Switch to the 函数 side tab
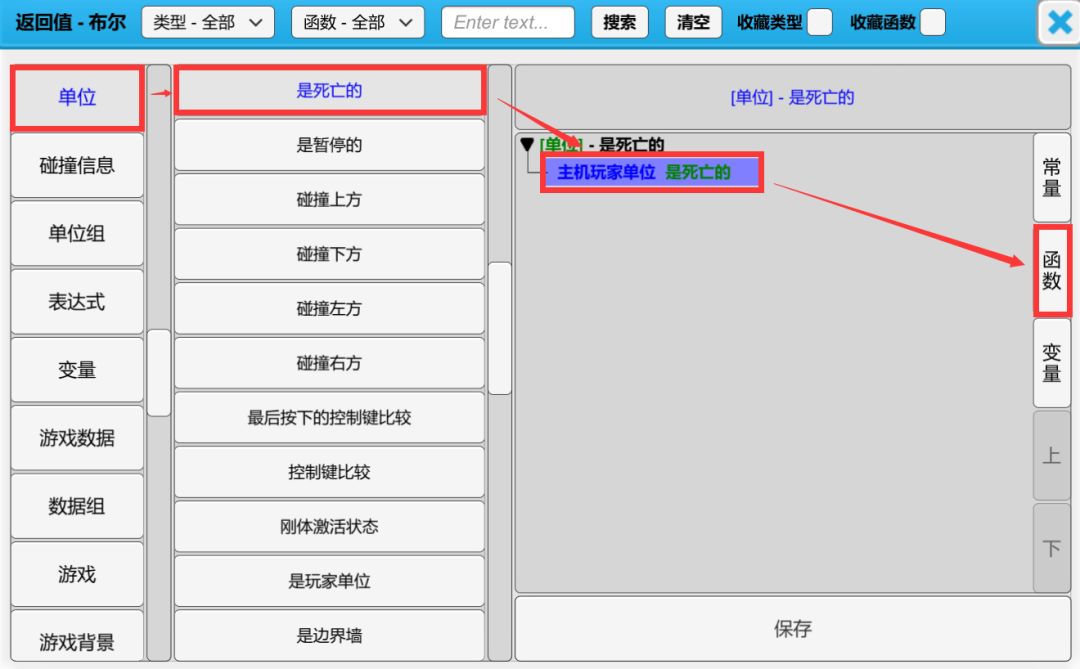Image resolution: width=1080 pixels, height=669 pixels. point(1051,271)
